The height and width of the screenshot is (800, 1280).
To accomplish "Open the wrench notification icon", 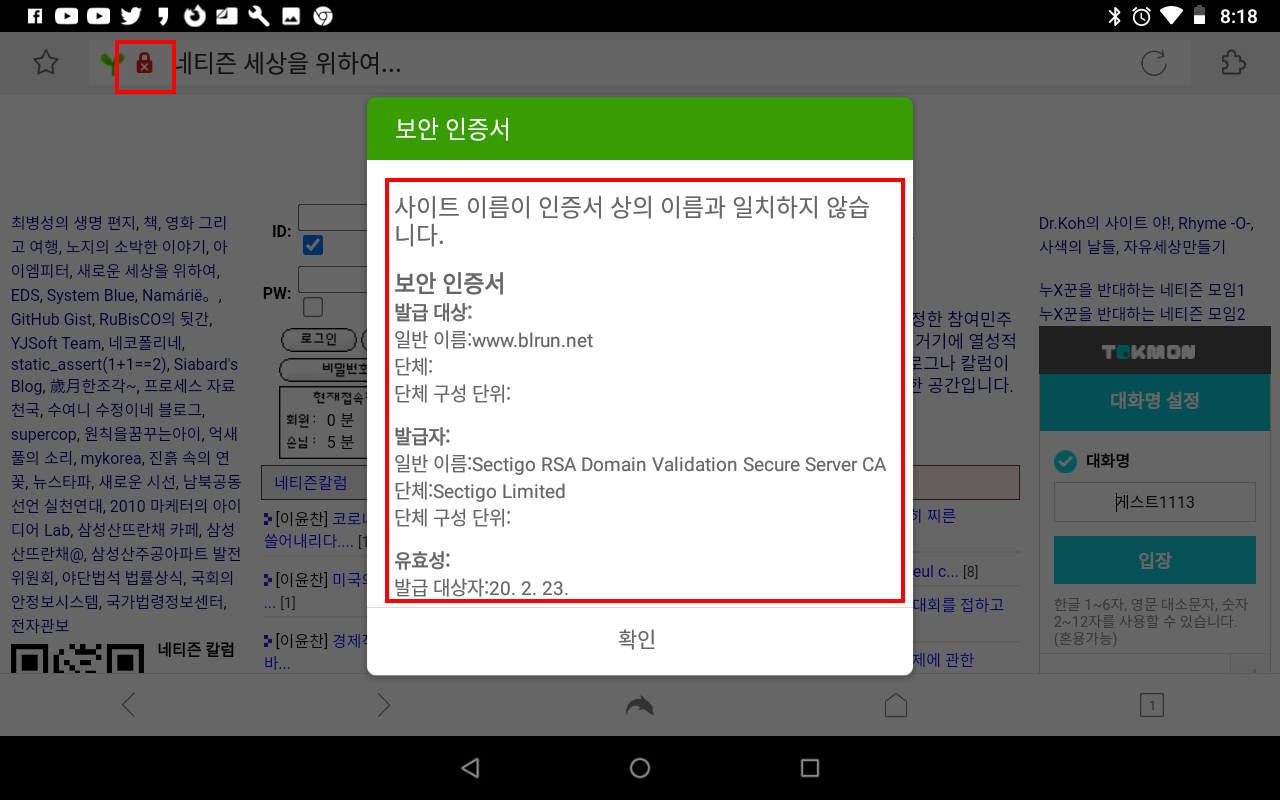I will 259,16.
